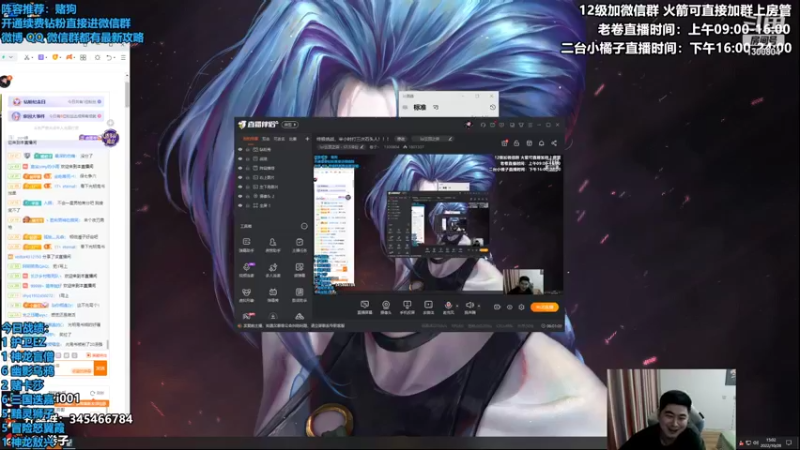Open the user avatar in the companion title bar

coord(468,124)
